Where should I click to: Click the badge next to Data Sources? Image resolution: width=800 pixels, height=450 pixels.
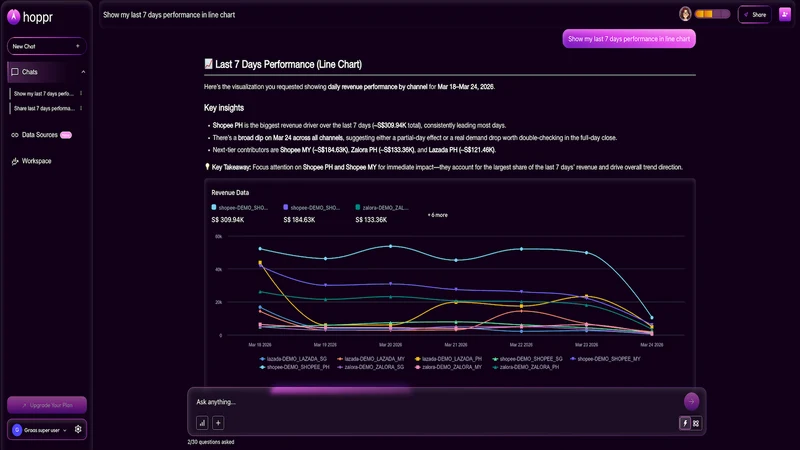66,135
